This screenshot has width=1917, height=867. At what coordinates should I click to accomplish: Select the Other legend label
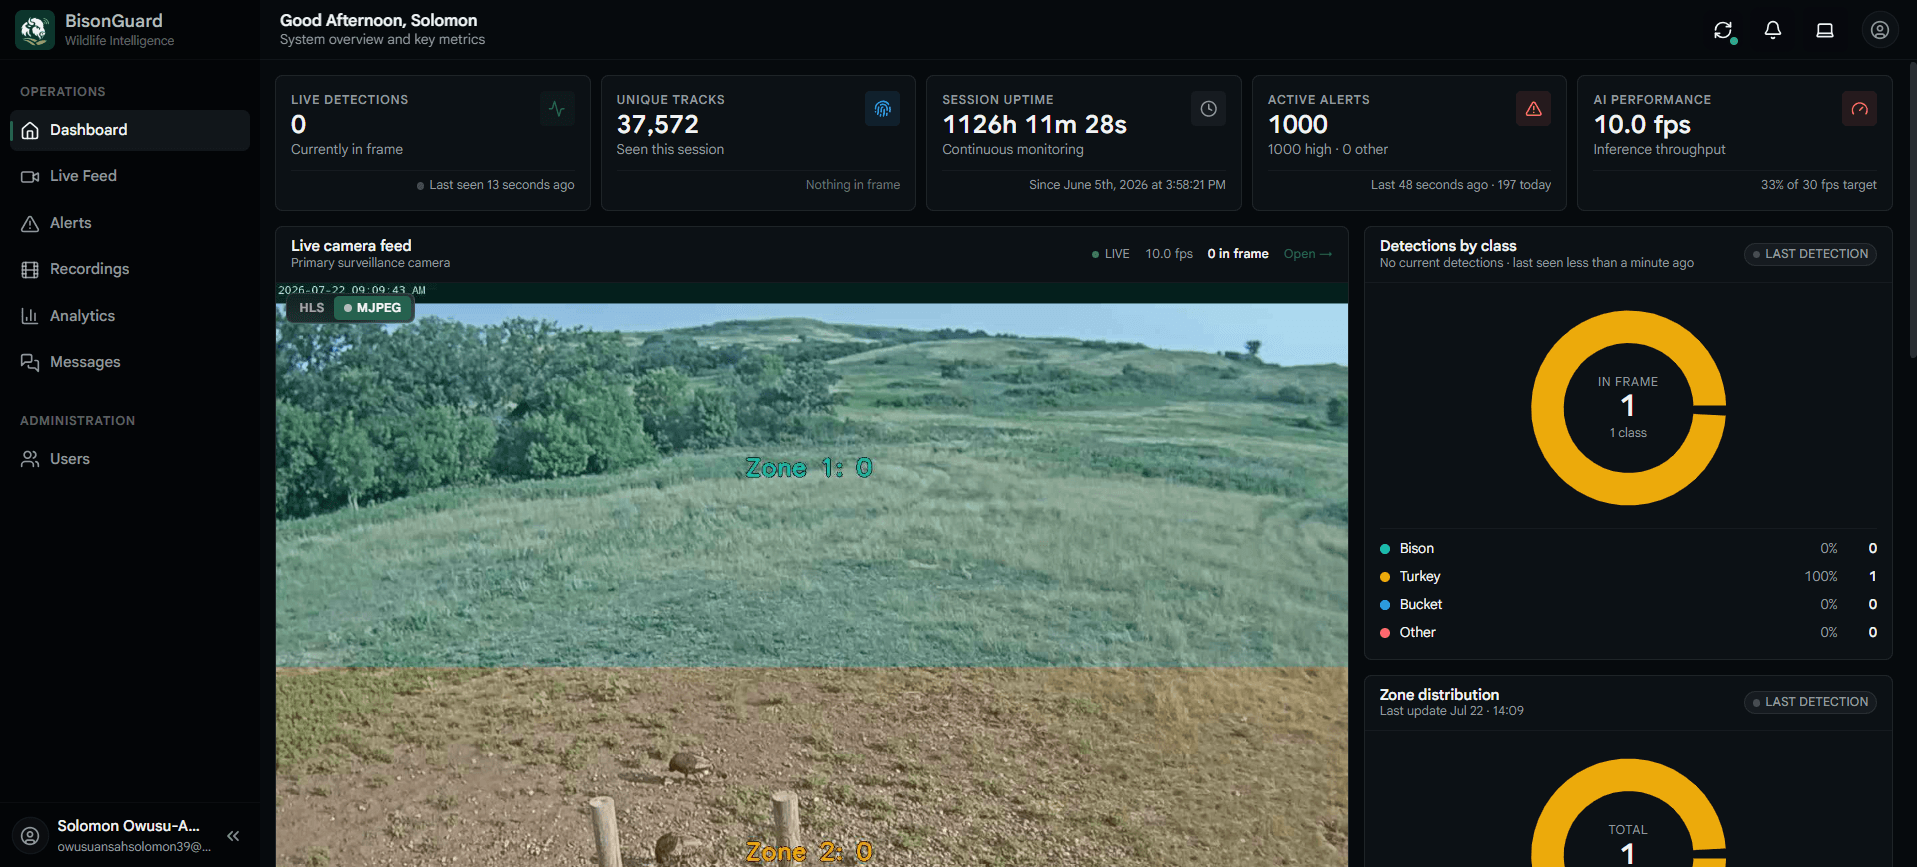(1417, 633)
